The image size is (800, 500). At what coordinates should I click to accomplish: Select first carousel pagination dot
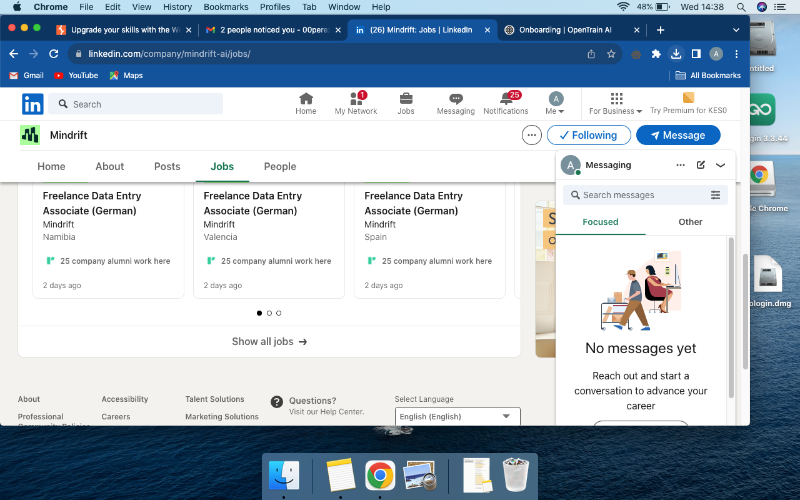point(260,313)
